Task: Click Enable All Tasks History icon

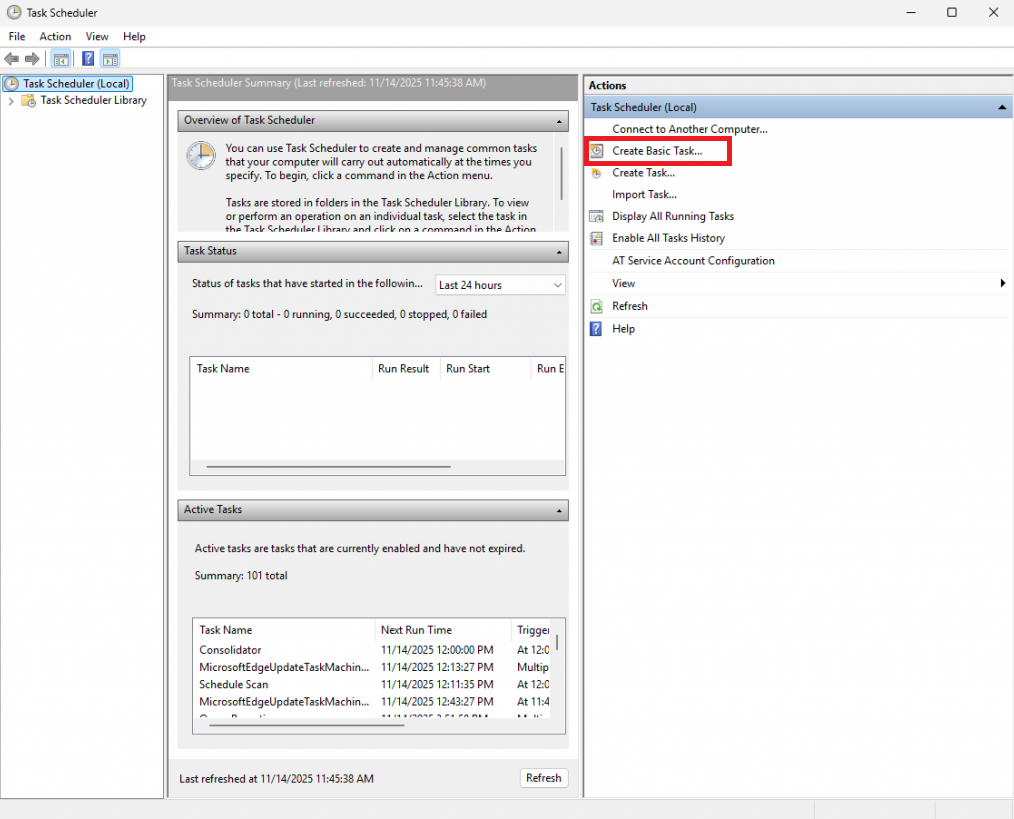Action: point(594,238)
